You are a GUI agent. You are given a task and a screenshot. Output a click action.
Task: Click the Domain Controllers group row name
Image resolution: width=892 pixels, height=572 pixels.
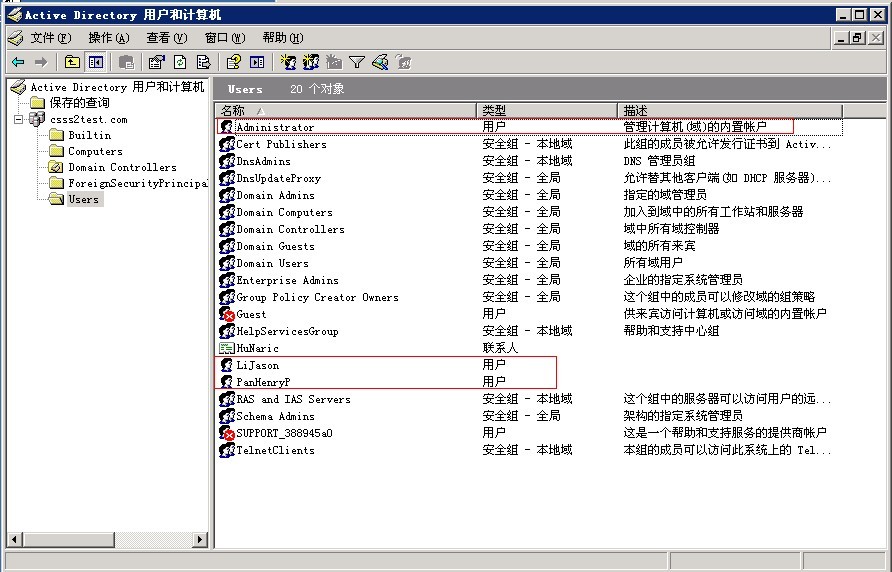point(290,229)
